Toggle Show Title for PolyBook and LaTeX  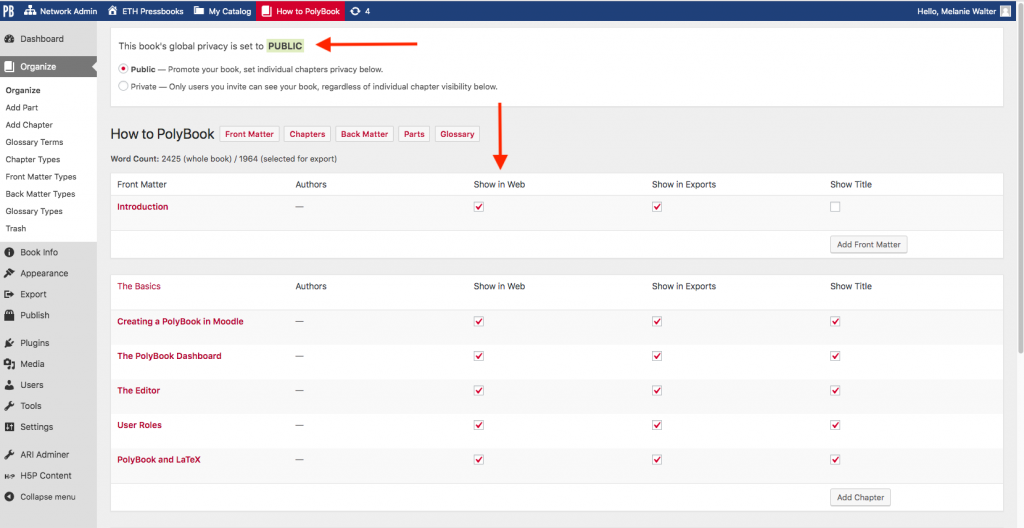pos(835,459)
